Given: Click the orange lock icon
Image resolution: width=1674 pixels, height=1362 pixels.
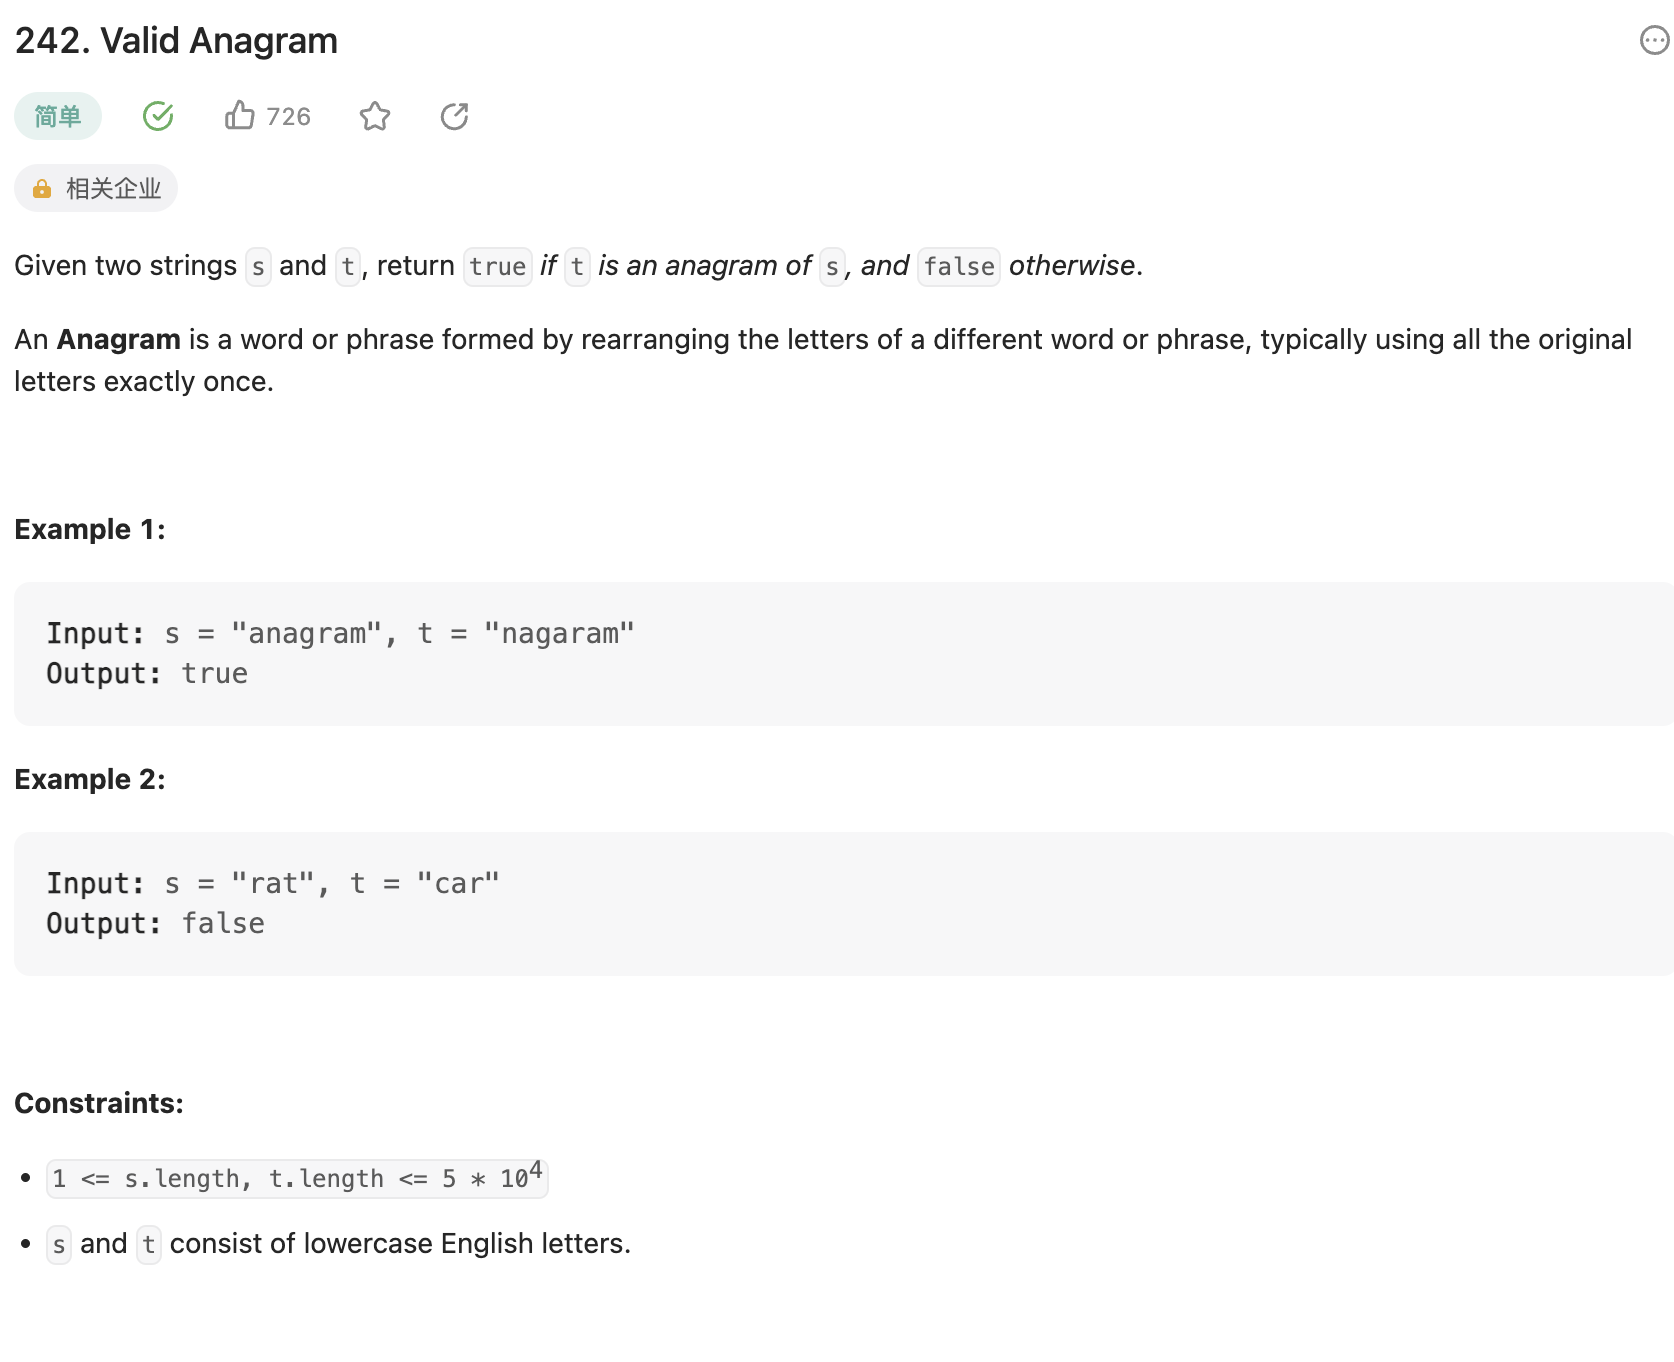Looking at the screenshot, I should click(x=42, y=189).
